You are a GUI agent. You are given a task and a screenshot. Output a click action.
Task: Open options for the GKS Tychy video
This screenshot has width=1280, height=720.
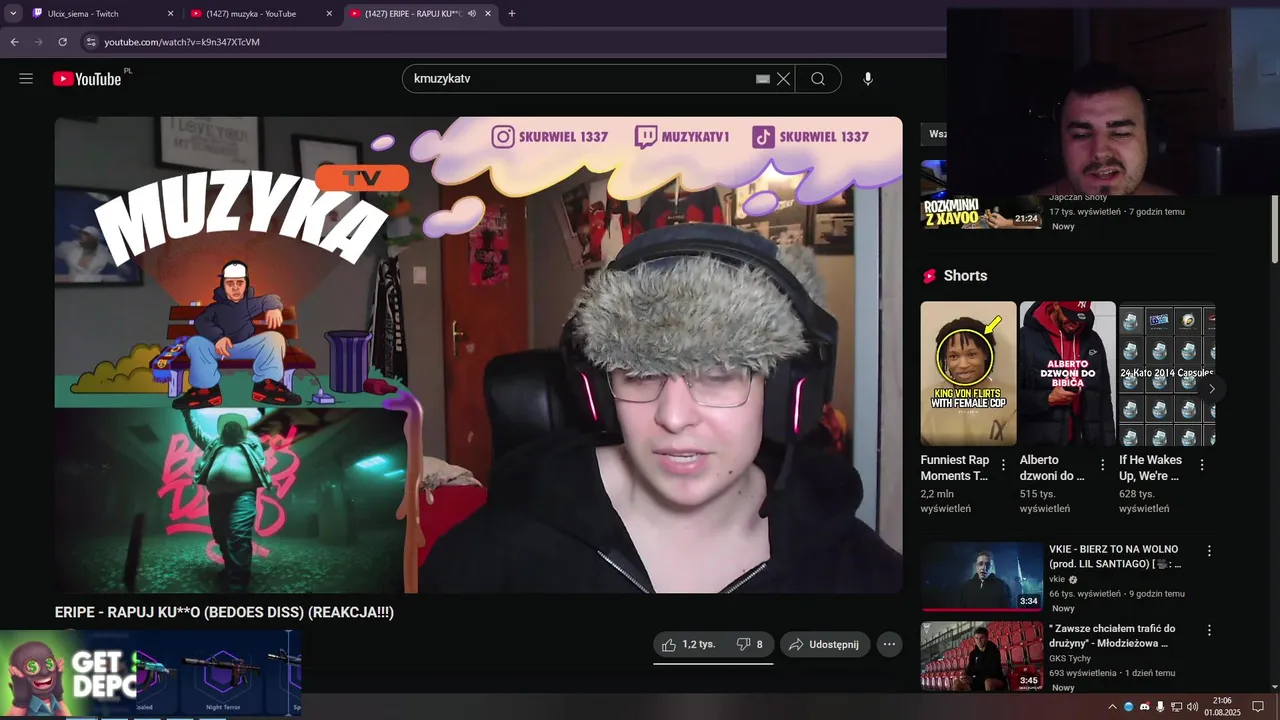pyautogui.click(x=1209, y=631)
